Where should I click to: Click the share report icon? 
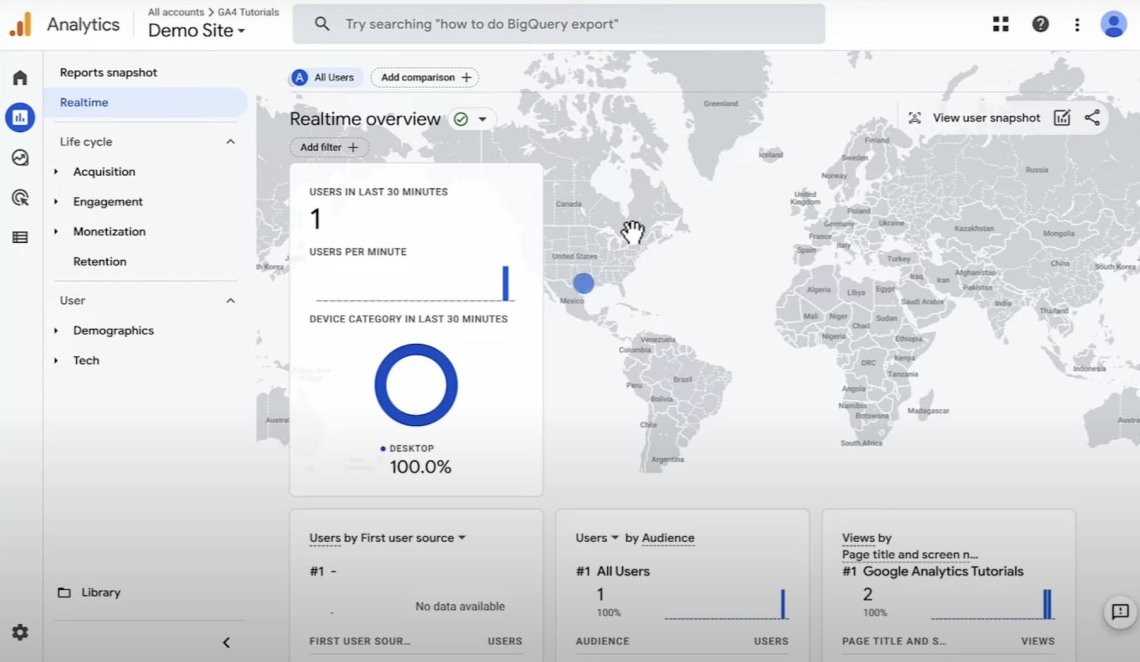pos(1092,118)
